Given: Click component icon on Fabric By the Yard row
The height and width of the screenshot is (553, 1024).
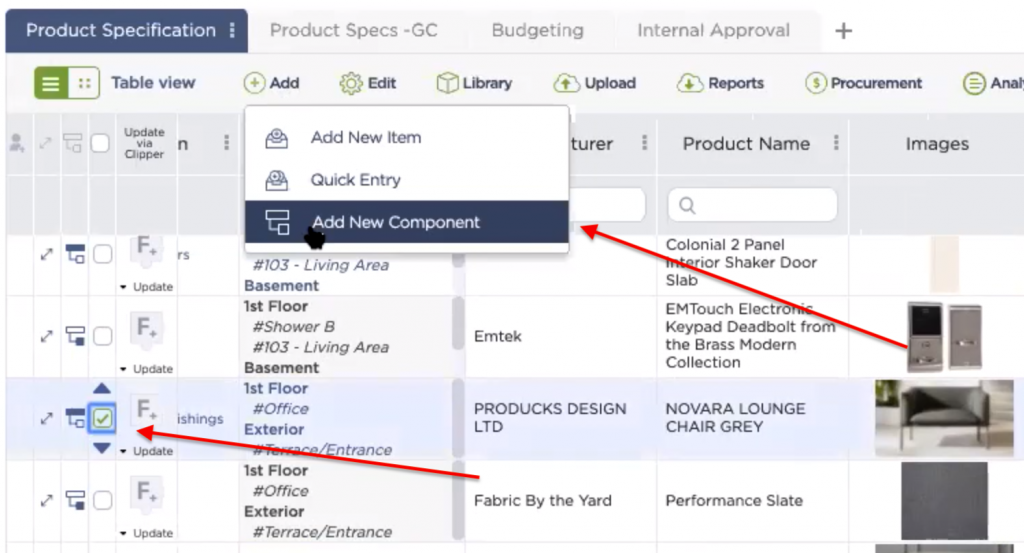Looking at the screenshot, I should 75,501.
